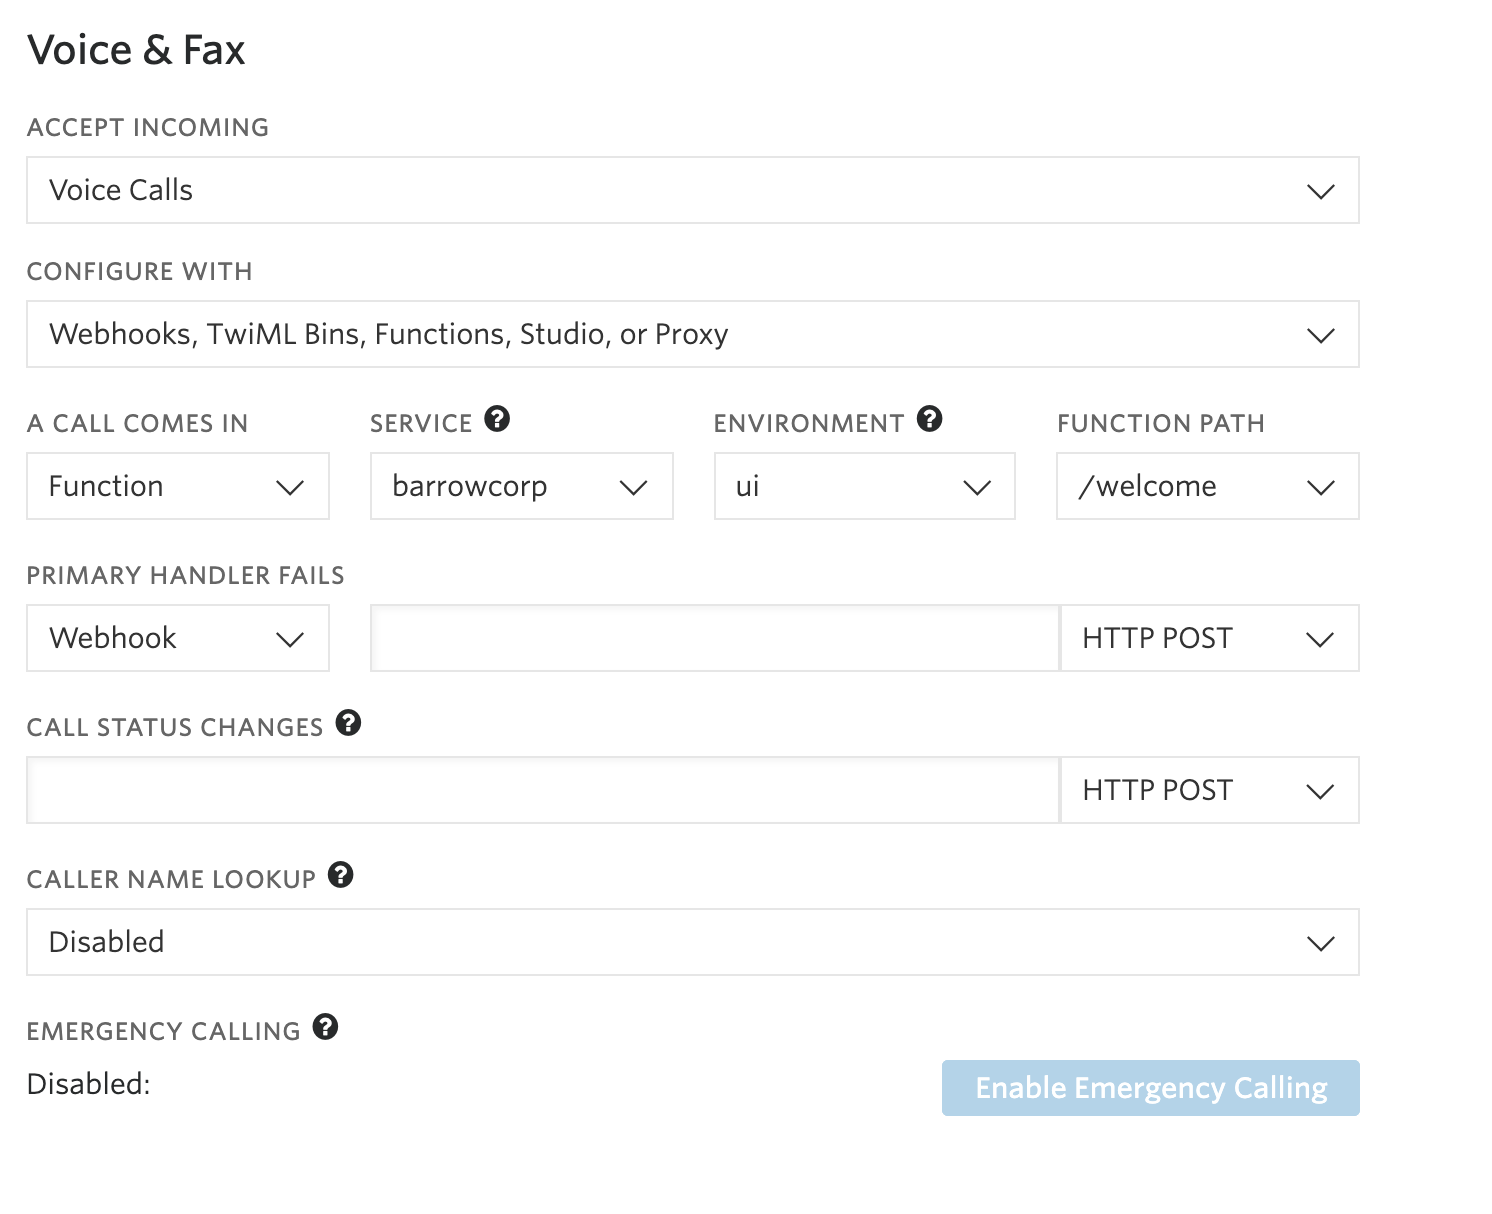
Task: Open the Configure With dropdown
Action: click(692, 334)
